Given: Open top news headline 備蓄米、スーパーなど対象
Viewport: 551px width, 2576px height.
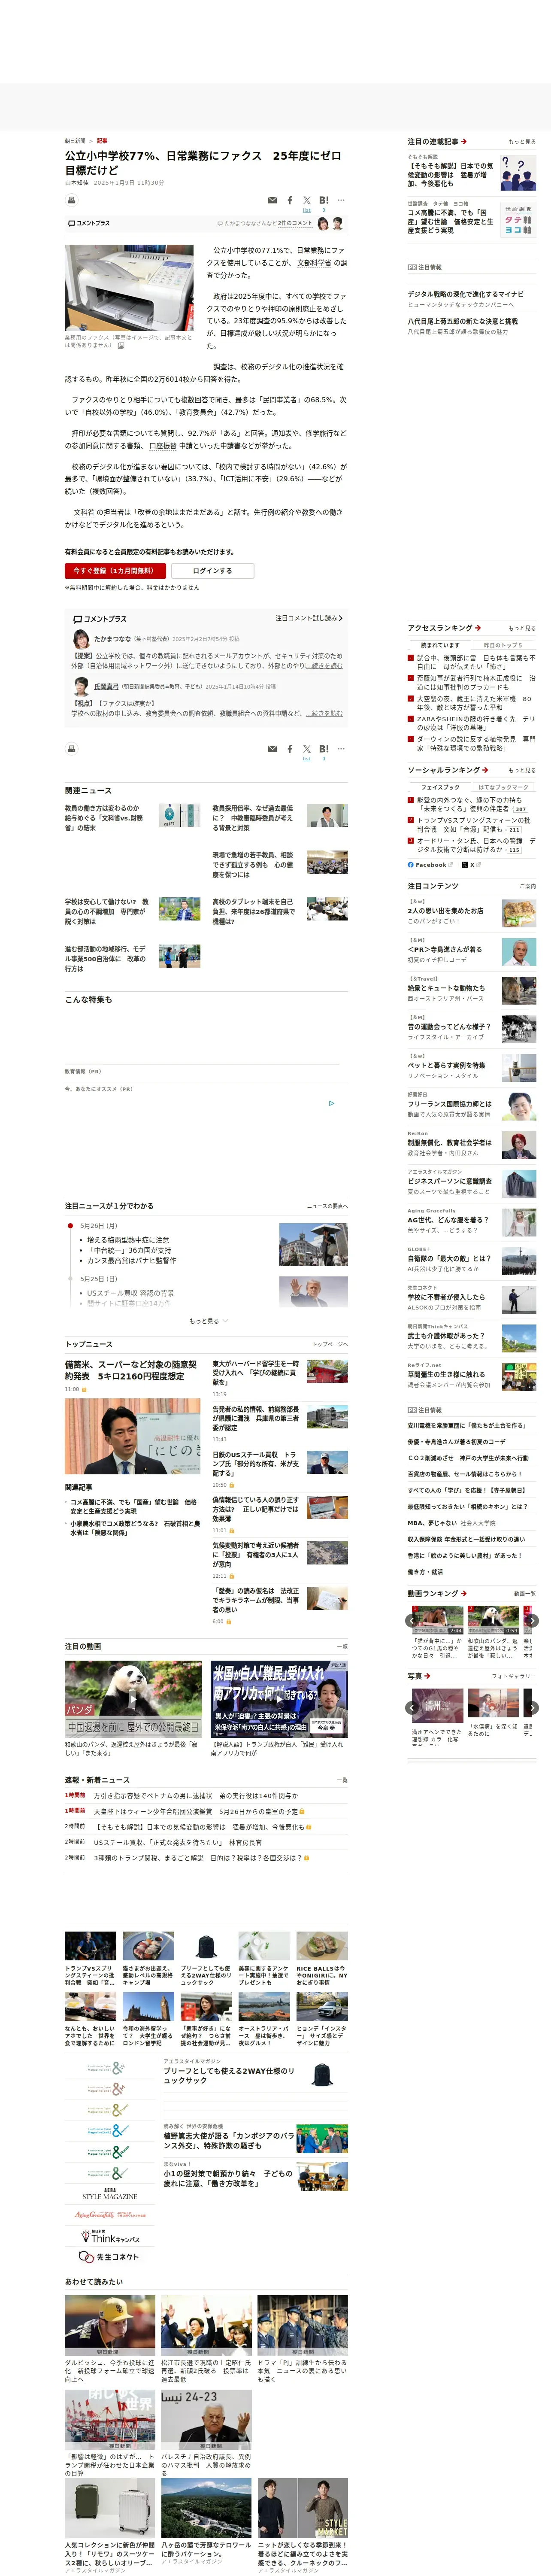Looking at the screenshot, I should coord(131,1370).
